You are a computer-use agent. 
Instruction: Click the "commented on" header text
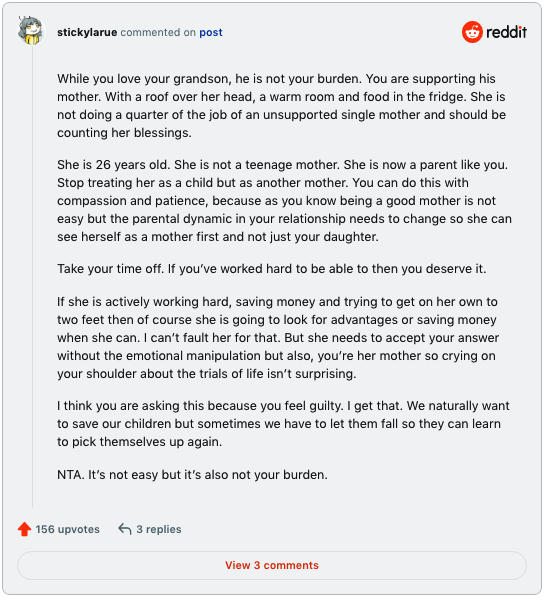tap(159, 33)
